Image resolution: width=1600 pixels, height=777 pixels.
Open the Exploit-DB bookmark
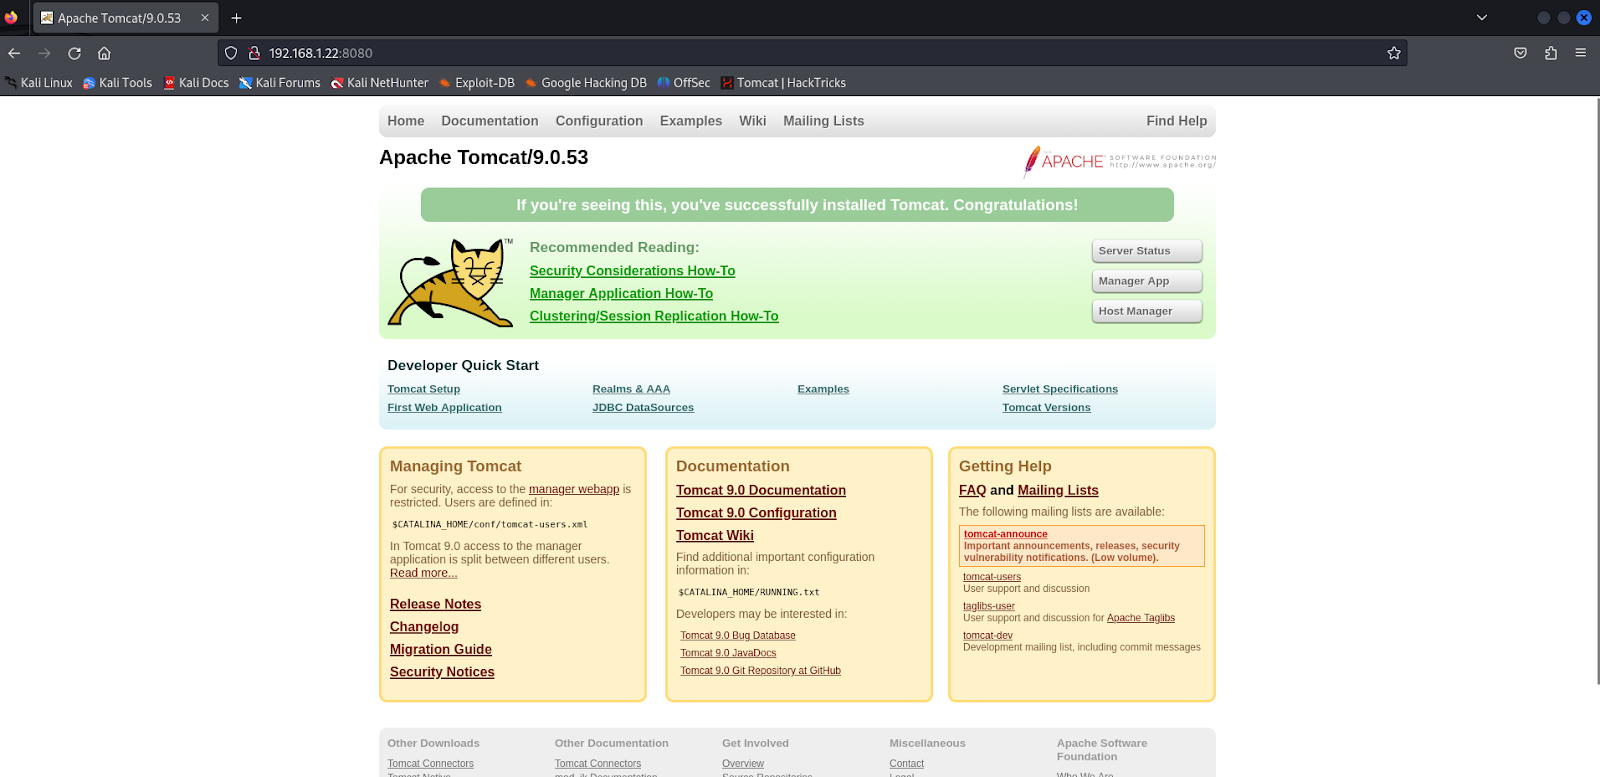click(477, 83)
